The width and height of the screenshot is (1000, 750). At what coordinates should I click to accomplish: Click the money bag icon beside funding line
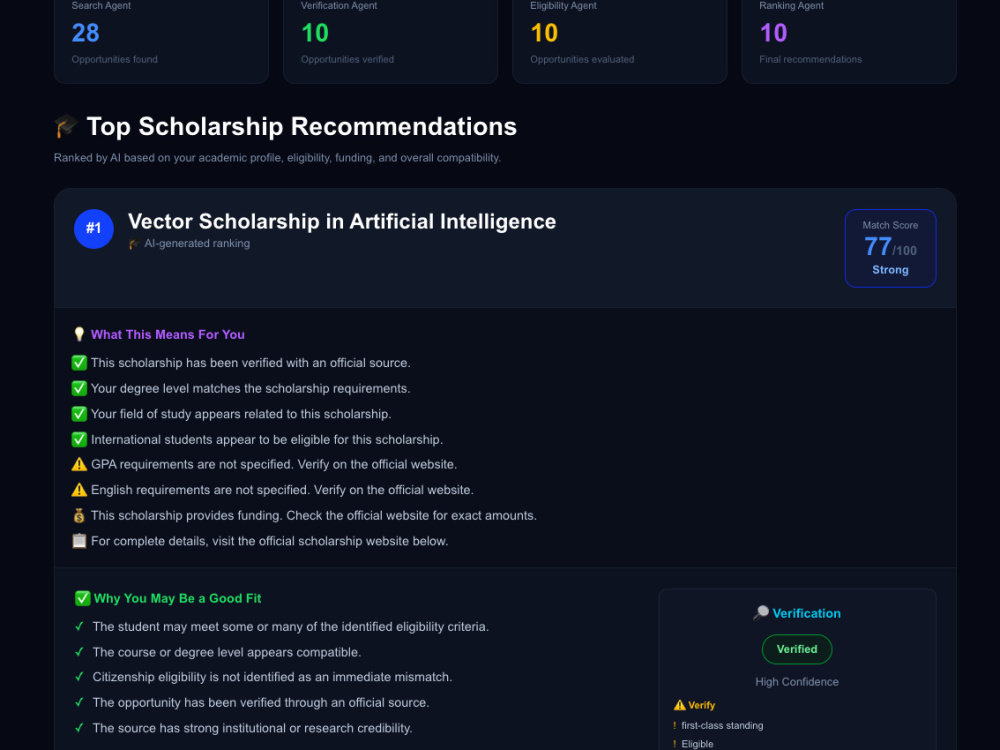[x=79, y=515]
